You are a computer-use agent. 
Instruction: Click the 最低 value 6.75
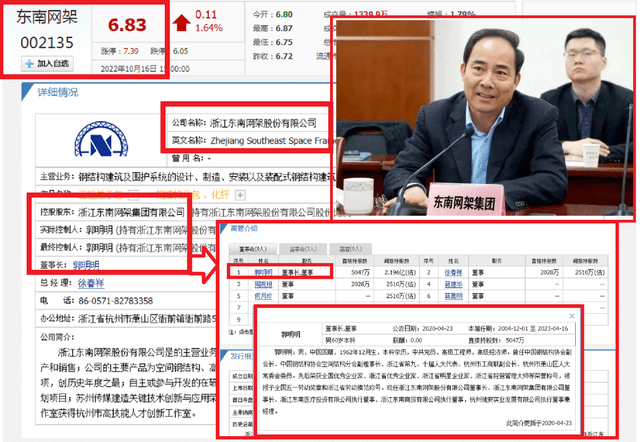(x=284, y=42)
